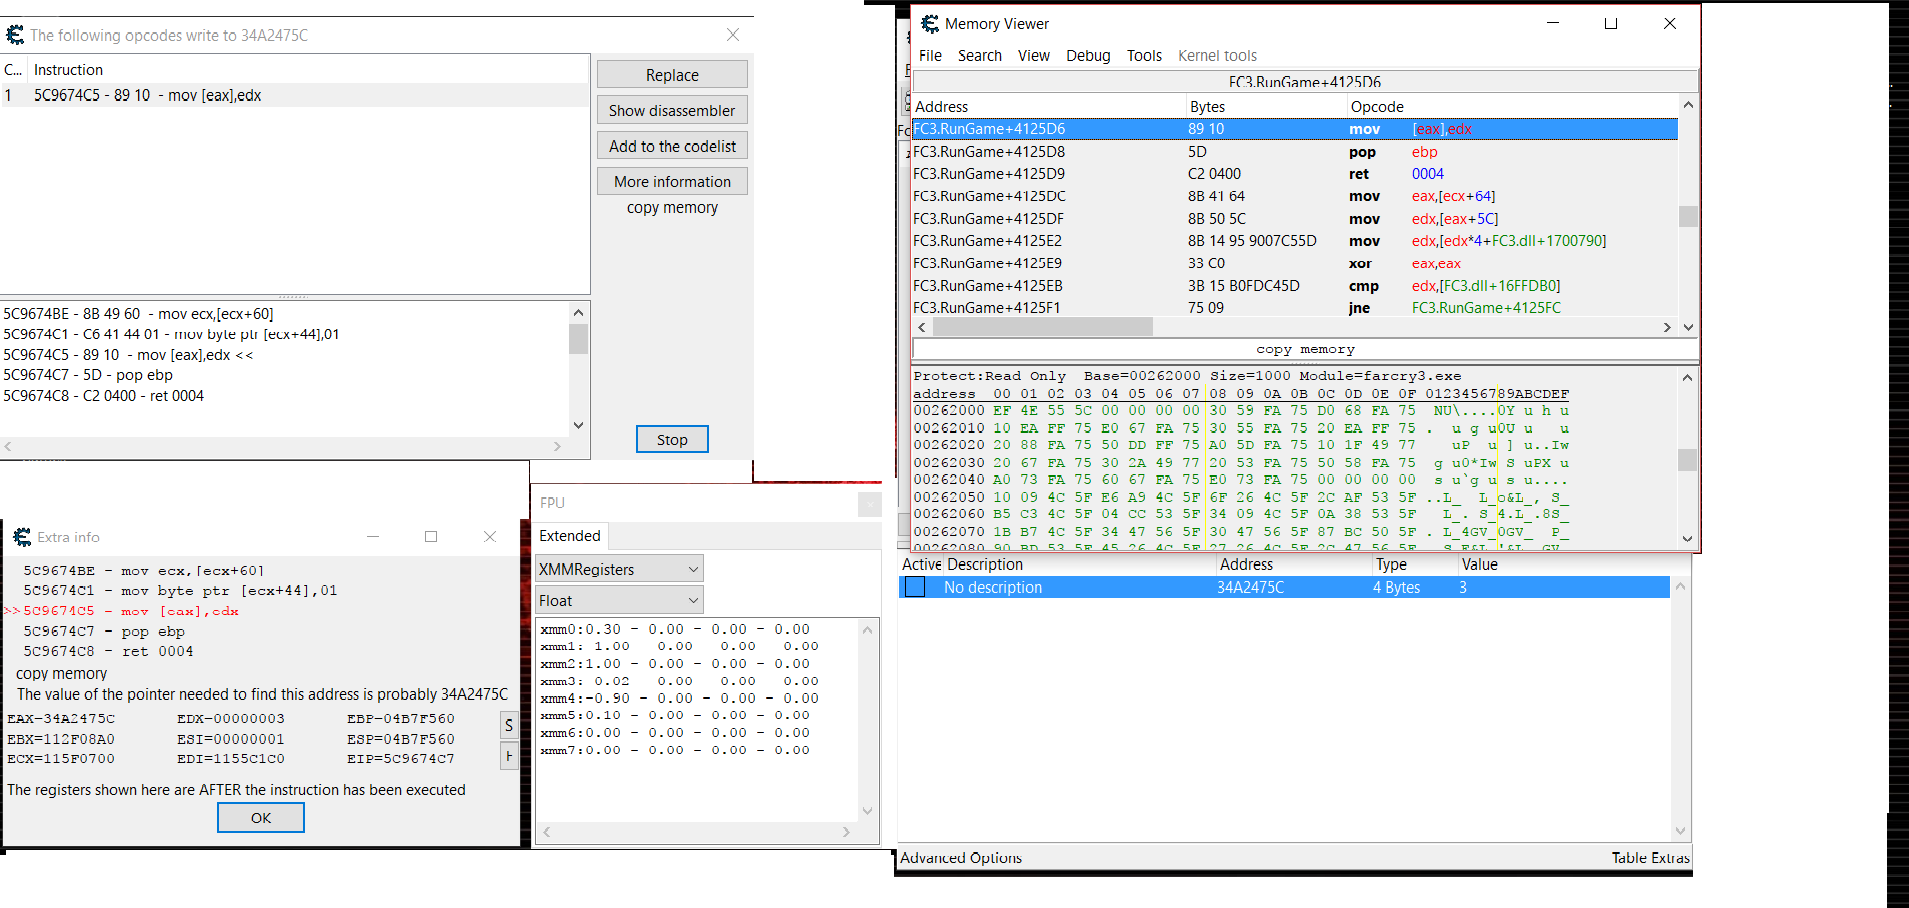This screenshot has width=1909, height=908.
Task: Open the Tools menu in Memory Viewer
Action: tap(1144, 56)
